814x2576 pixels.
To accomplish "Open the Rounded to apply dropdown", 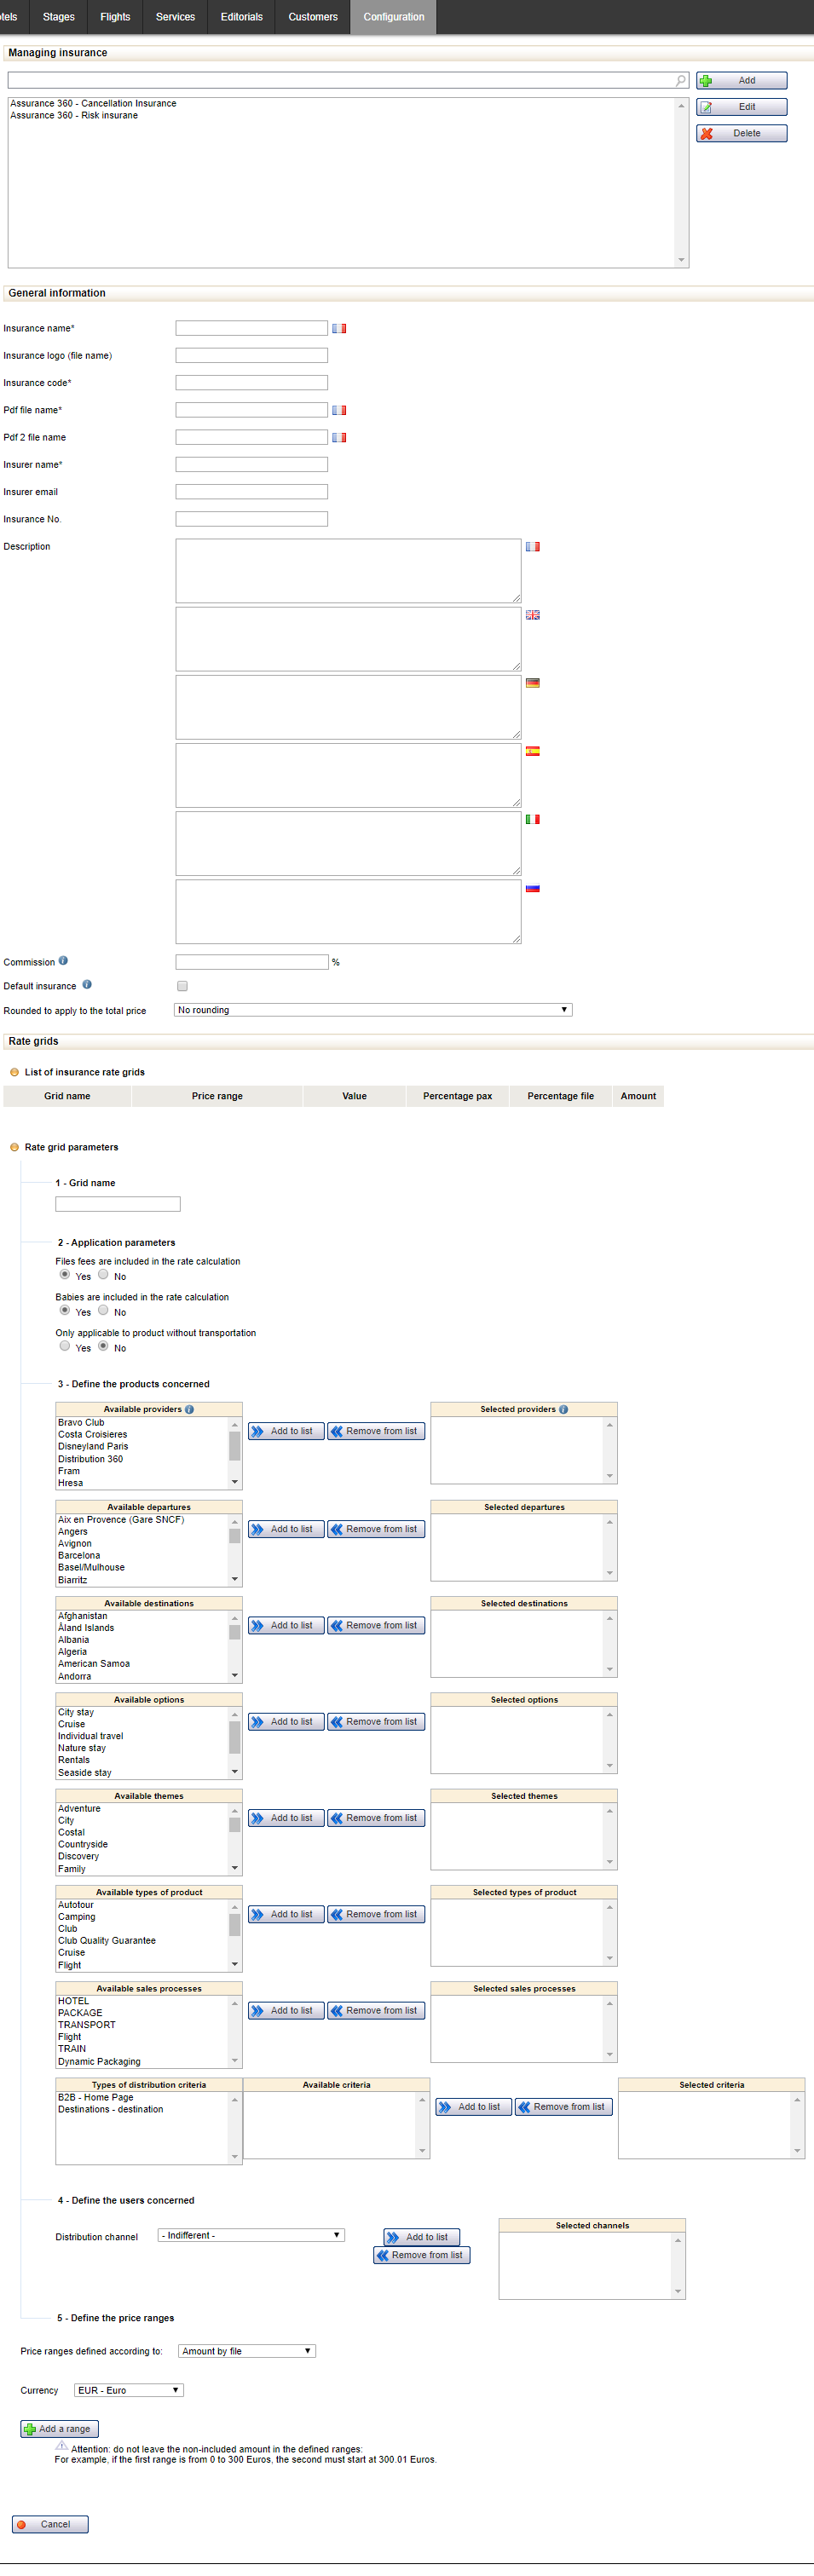I will (372, 1010).
